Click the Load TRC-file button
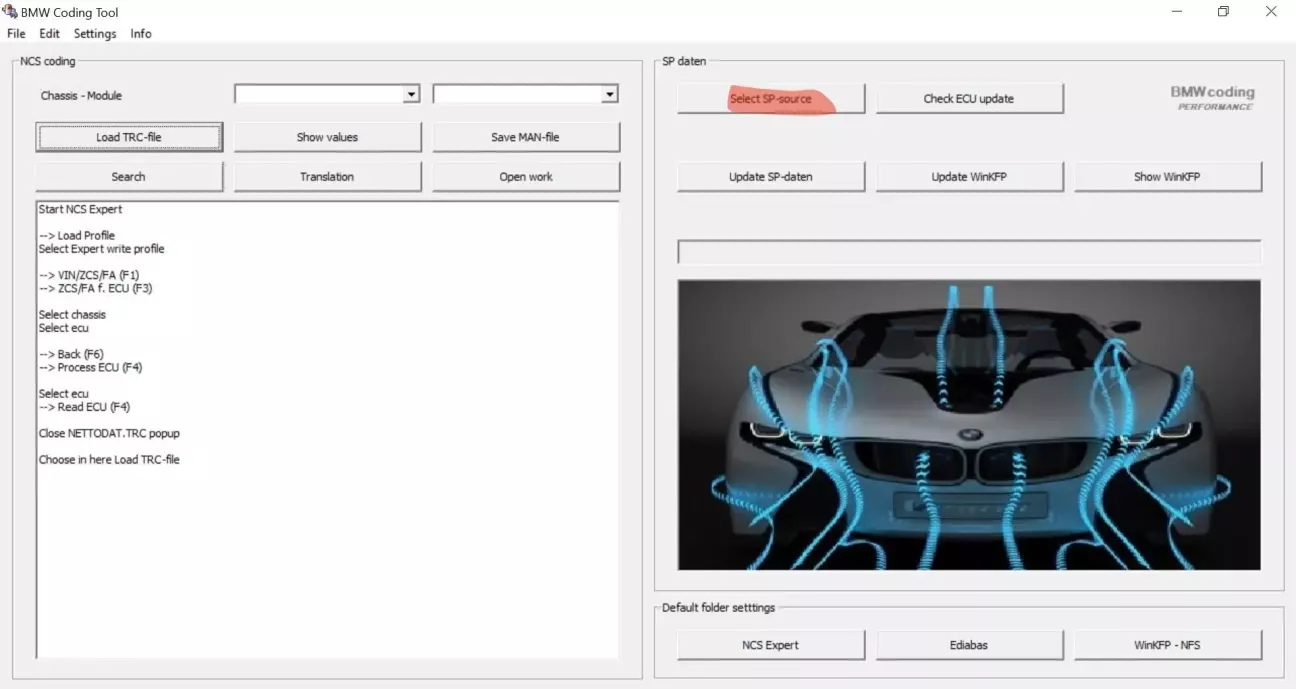The height and width of the screenshot is (689, 1296). (x=129, y=137)
